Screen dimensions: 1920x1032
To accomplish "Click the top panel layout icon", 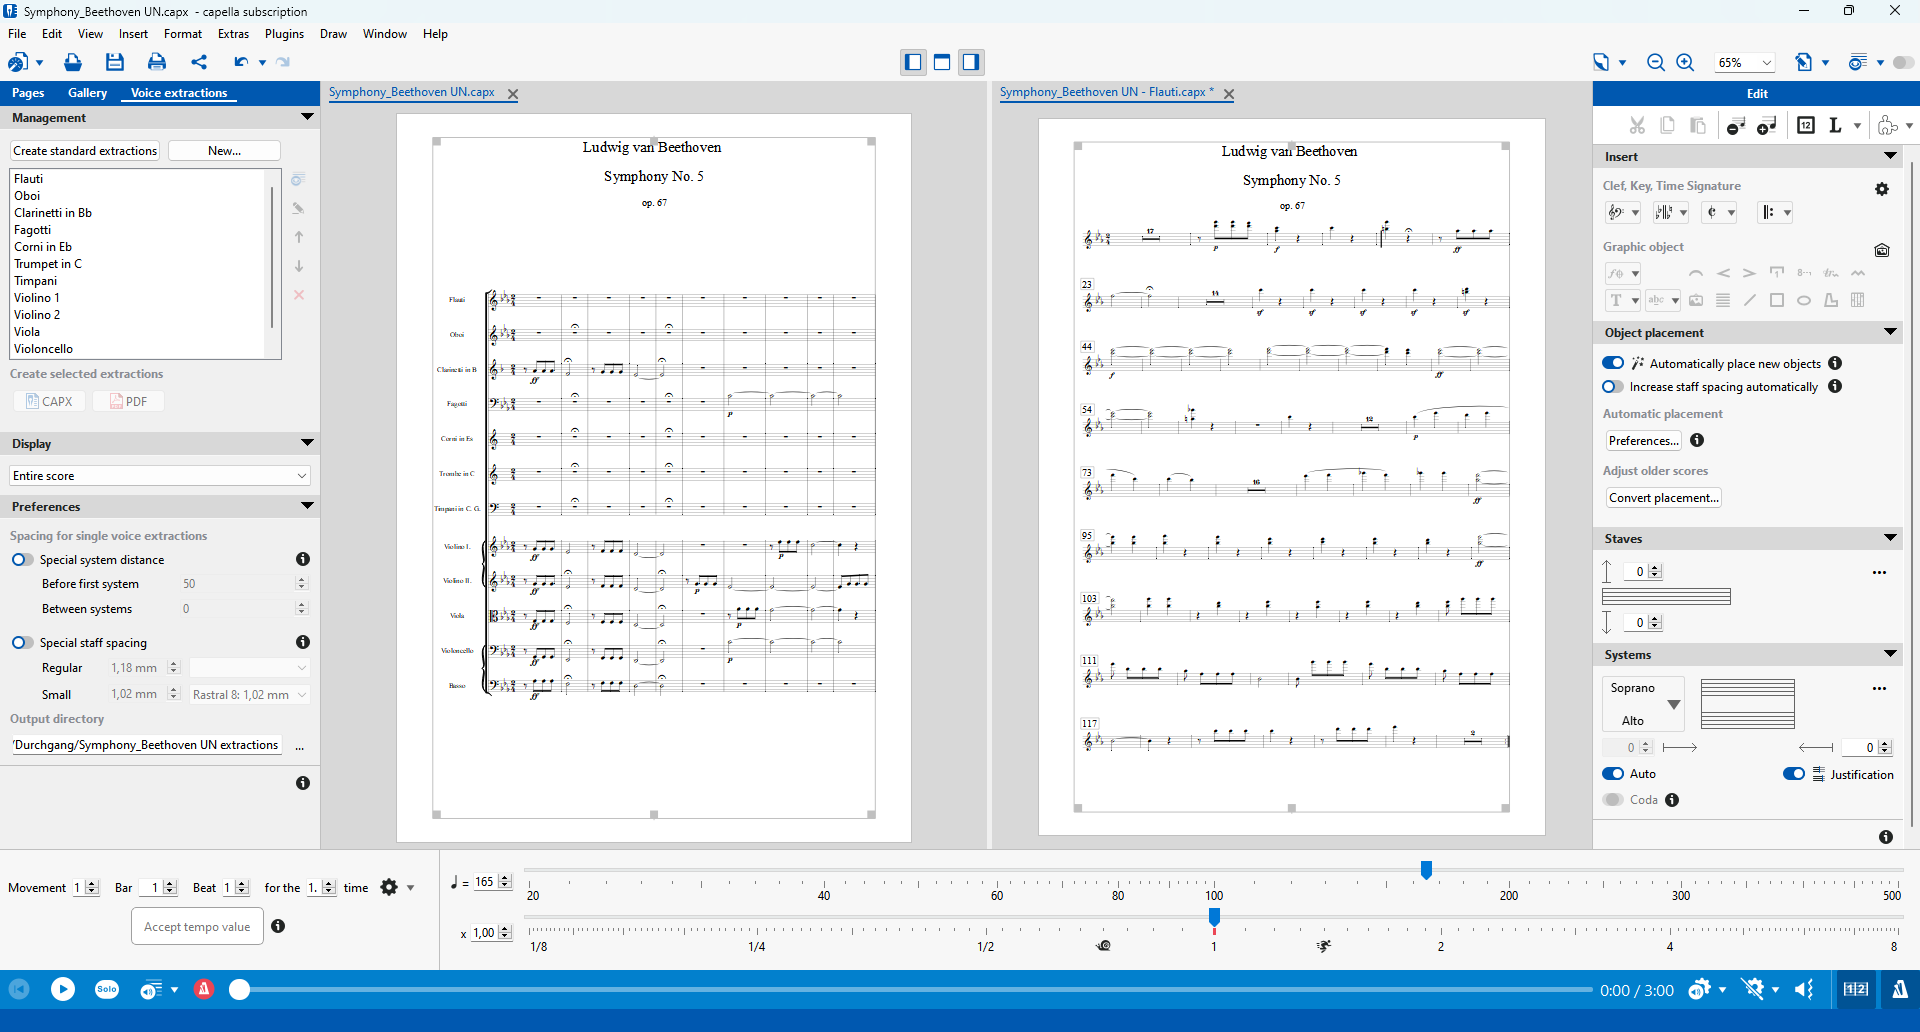I will click(942, 62).
